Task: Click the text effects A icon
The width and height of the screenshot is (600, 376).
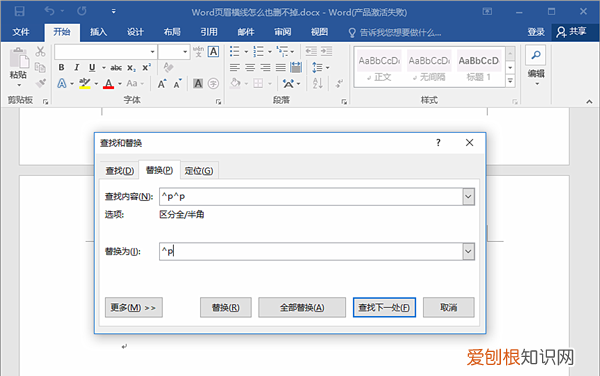Action: [62, 83]
